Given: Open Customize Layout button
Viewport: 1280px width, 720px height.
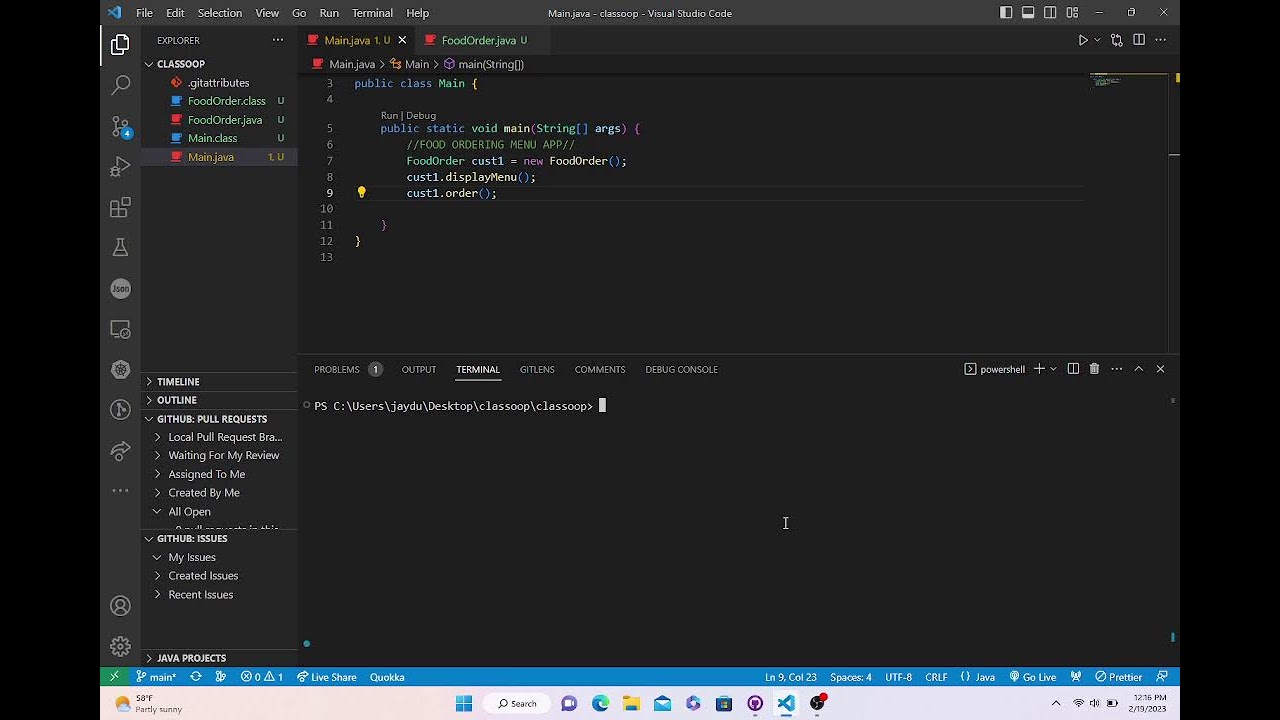Looking at the screenshot, I should tap(1072, 13).
